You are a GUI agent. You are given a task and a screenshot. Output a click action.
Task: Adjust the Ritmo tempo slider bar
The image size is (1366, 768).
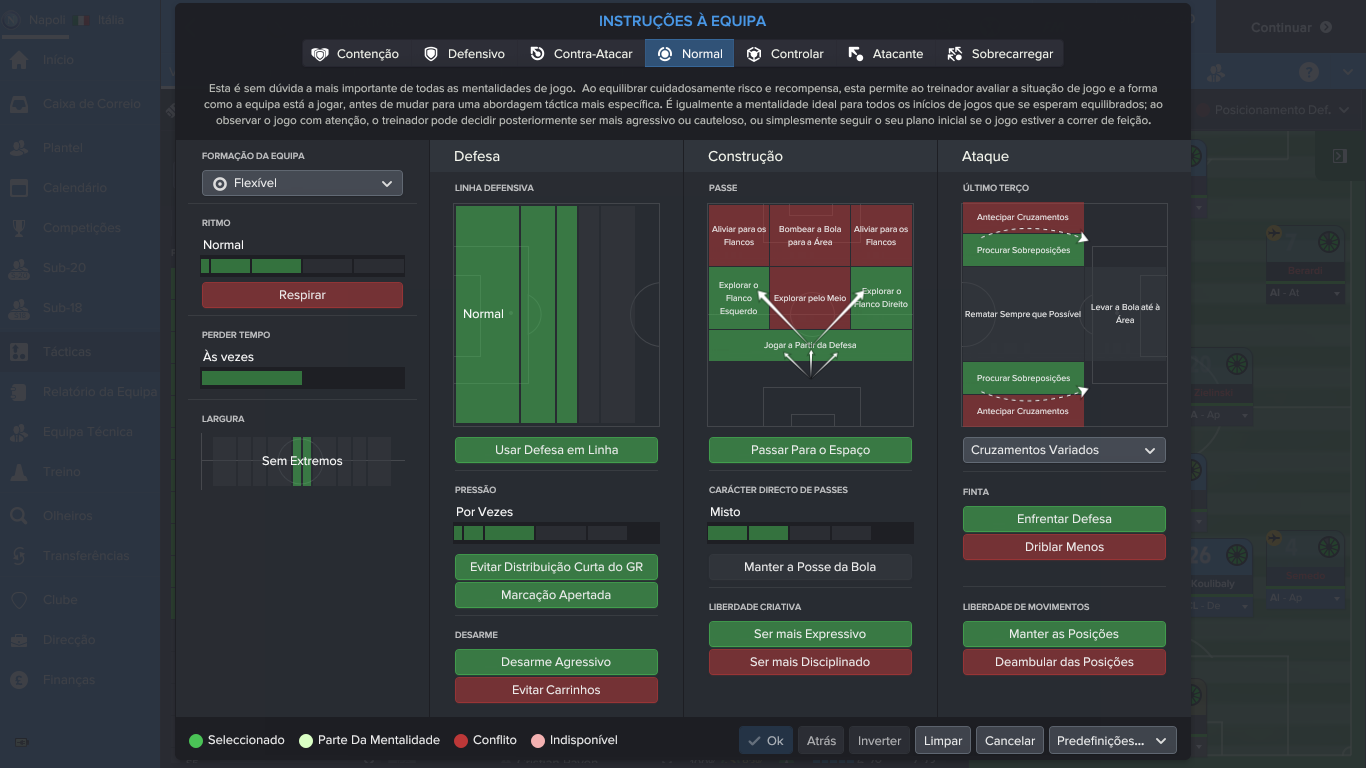click(x=303, y=267)
